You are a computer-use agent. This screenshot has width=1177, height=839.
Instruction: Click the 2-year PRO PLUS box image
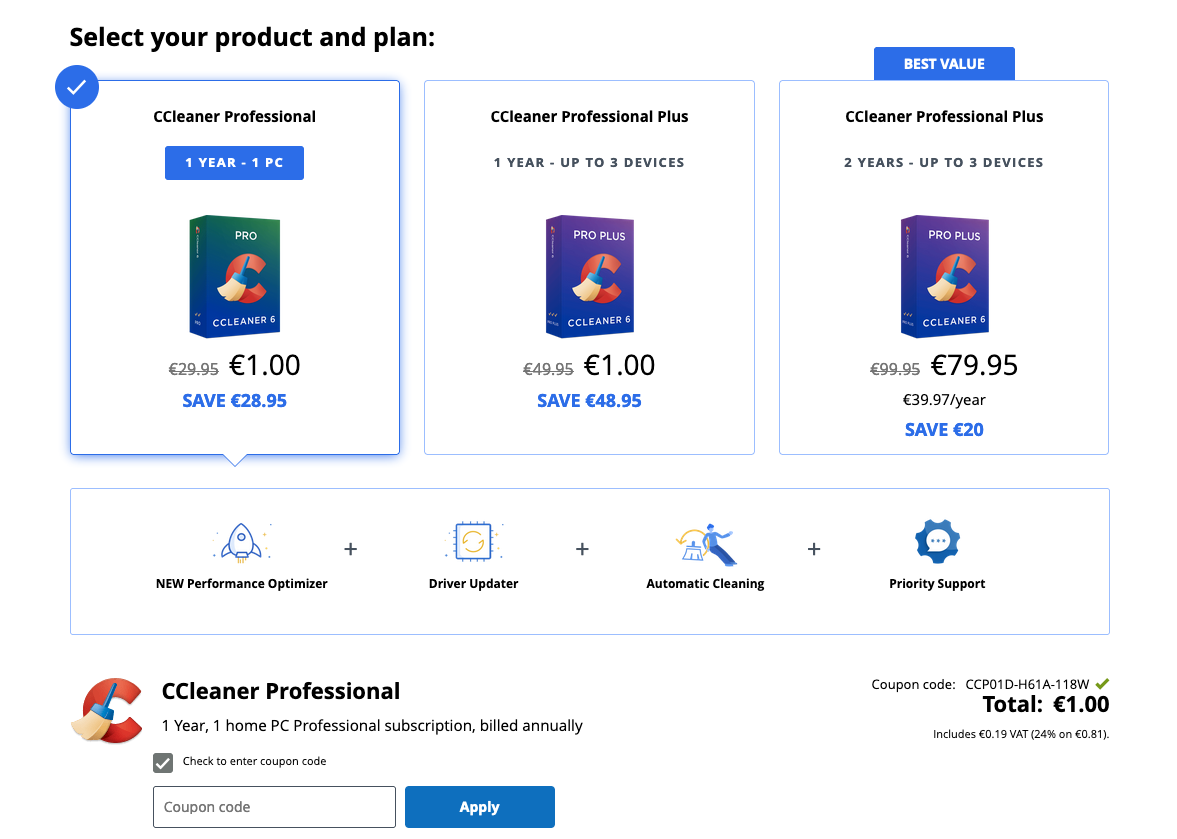(x=944, y=276)
